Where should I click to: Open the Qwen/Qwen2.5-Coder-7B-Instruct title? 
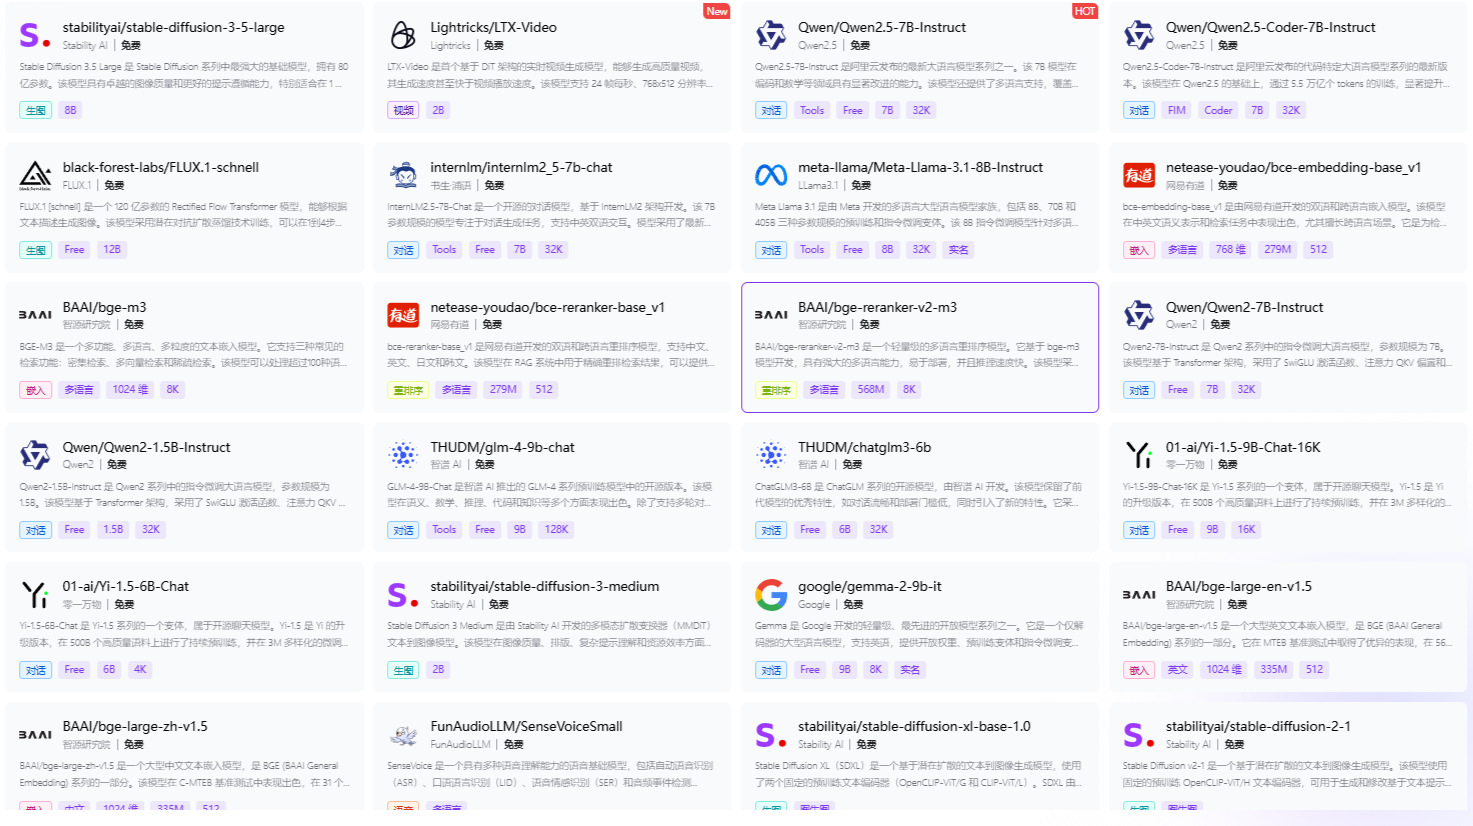1270,27
